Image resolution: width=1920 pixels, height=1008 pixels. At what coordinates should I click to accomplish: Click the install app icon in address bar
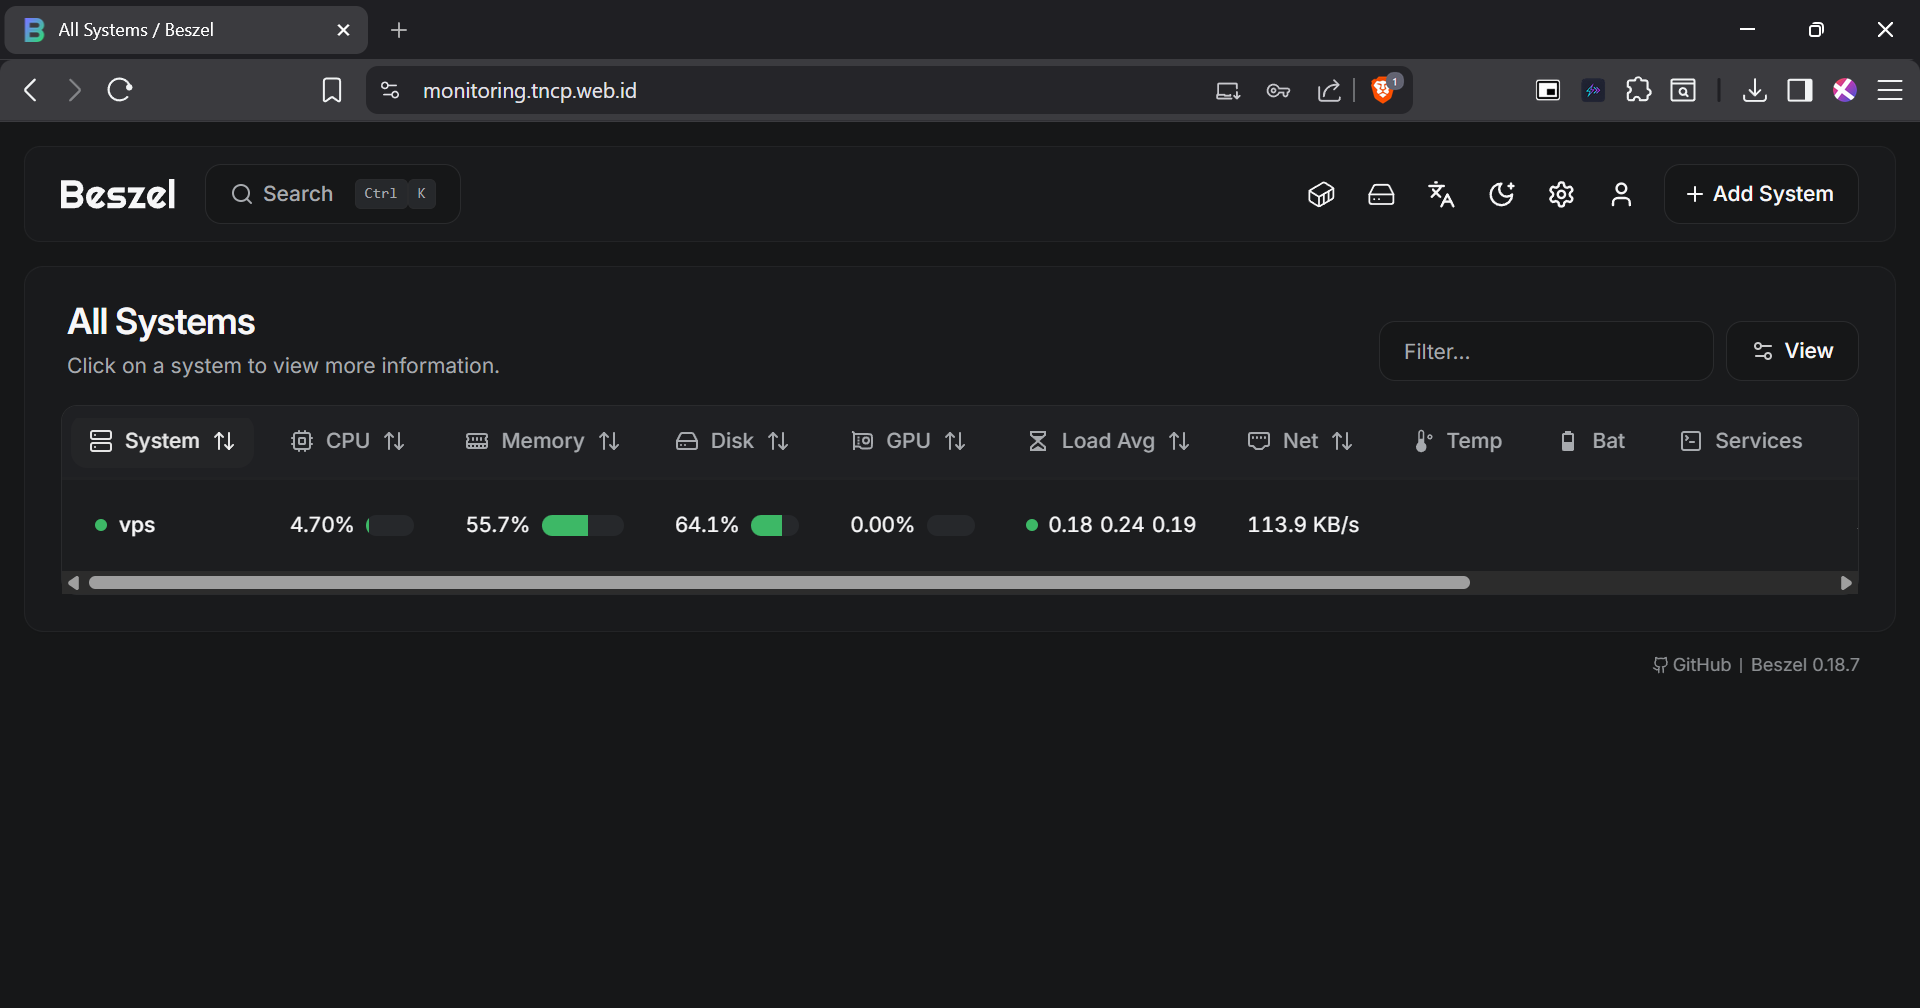point(1228,91)
